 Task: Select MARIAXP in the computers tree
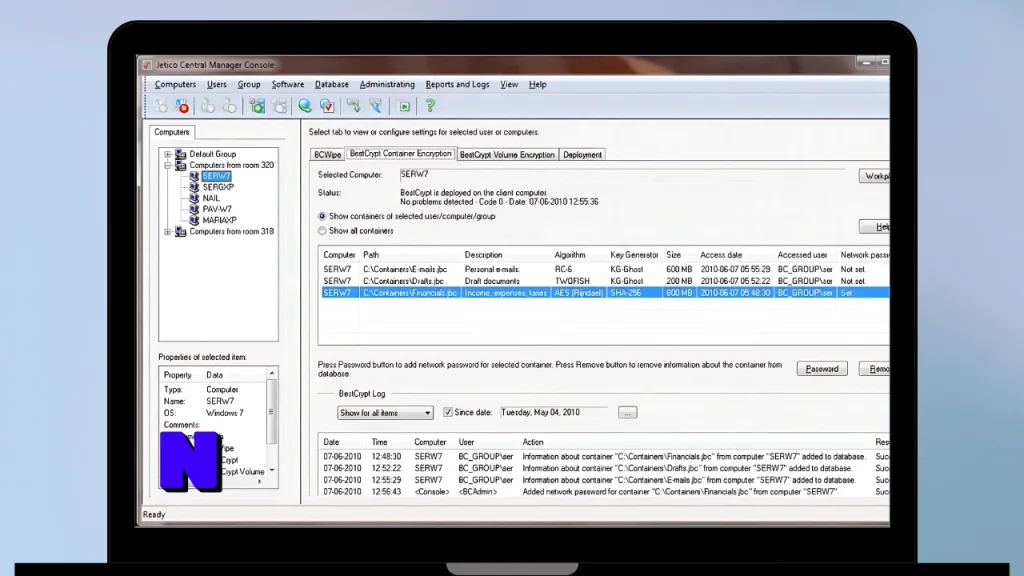[x=219, y=220]
